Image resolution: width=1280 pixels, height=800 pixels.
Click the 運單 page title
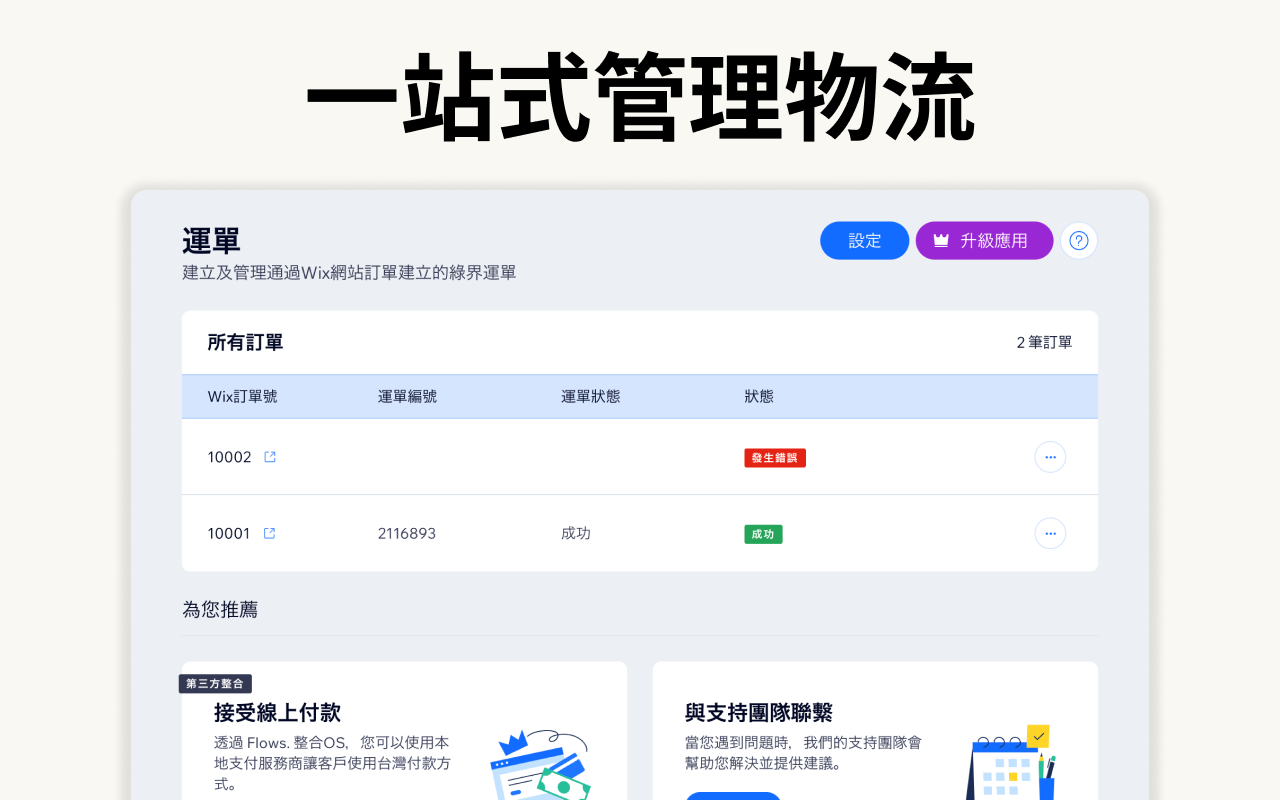211,241
